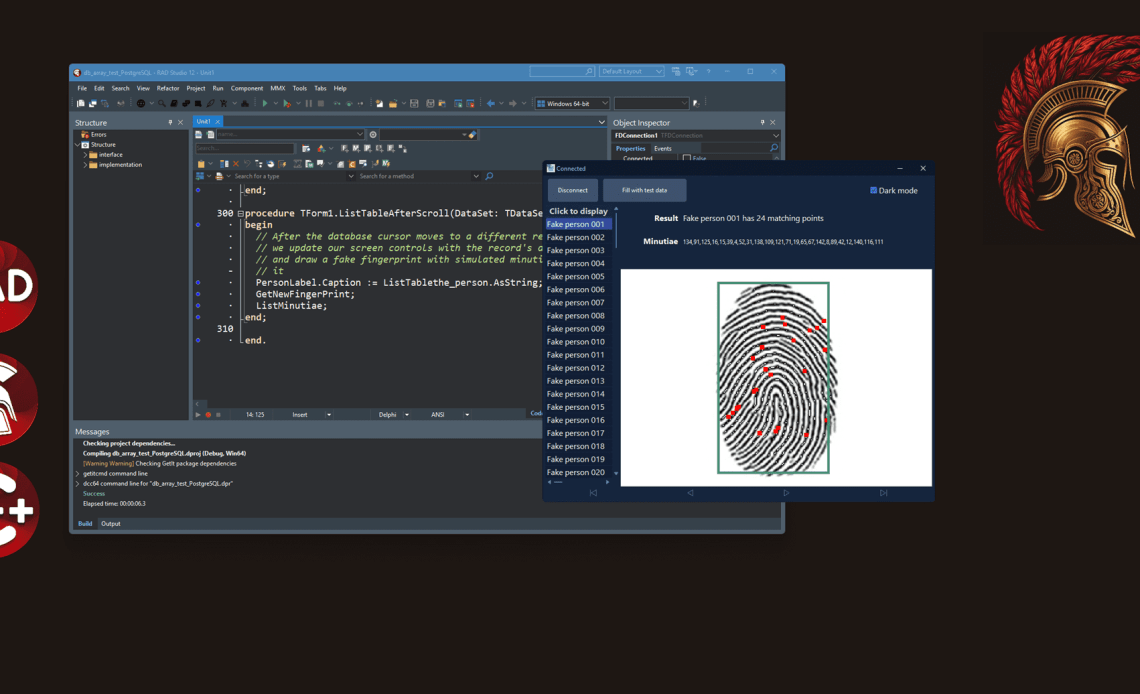Jump to first record navigator arrow
This screenshot has height=694, width=1140.
tap(593, 492)
